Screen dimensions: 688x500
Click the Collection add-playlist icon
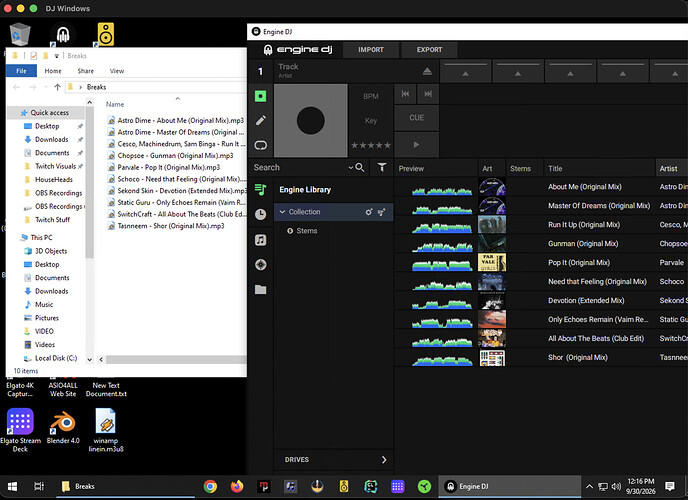pos(381,212)
